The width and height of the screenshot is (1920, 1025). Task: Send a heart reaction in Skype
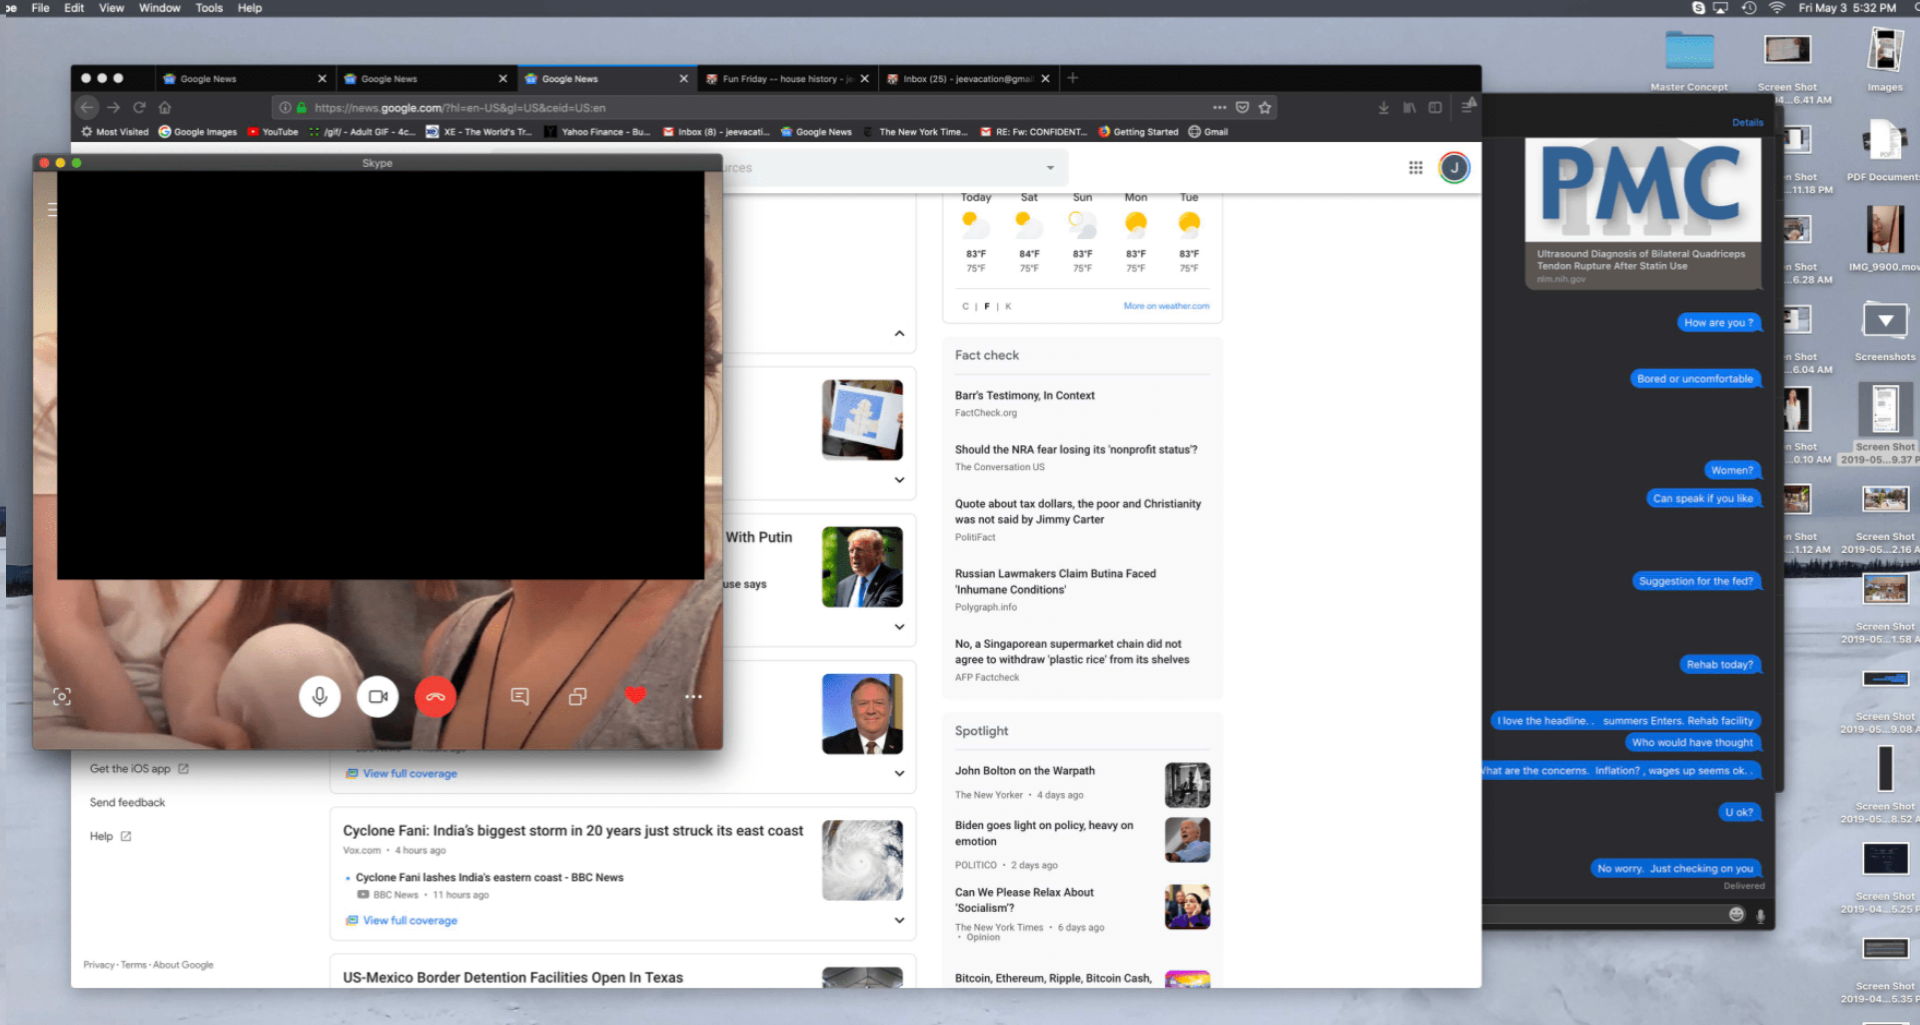tap(635, 695)
